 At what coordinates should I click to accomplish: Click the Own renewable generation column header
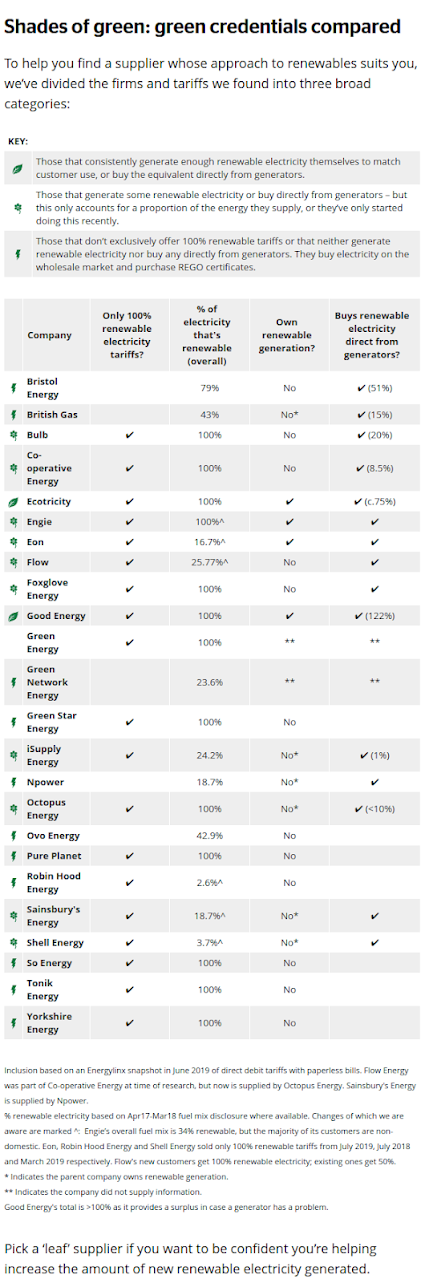(289, 335)
